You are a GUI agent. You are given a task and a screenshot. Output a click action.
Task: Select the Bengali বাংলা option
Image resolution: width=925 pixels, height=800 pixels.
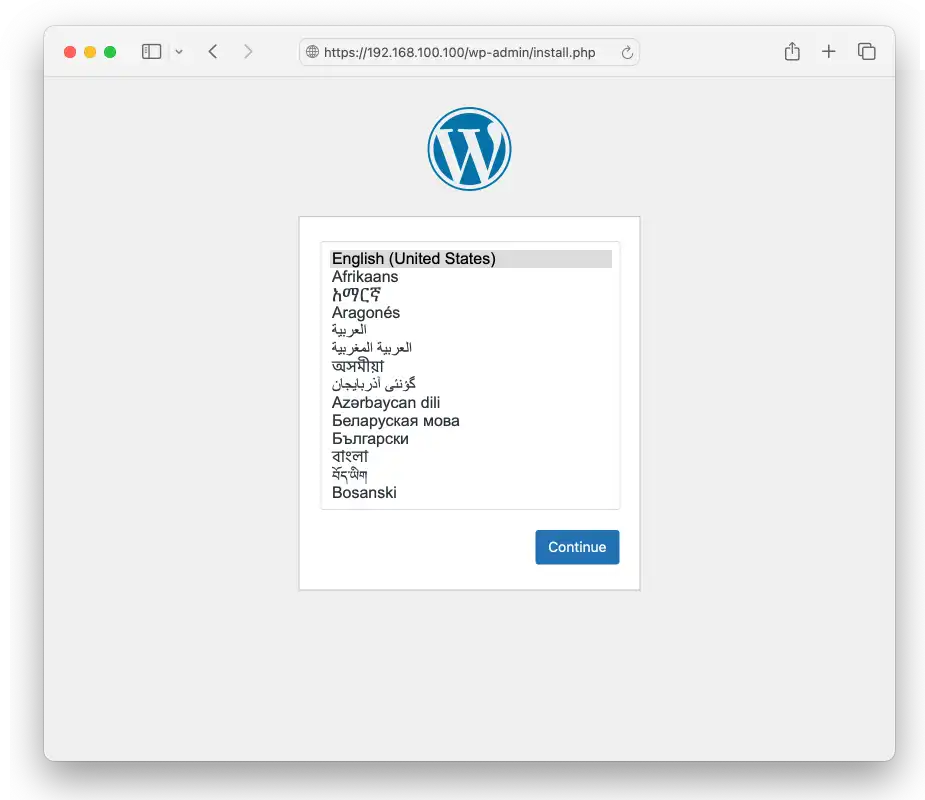[x=471, y=457]
